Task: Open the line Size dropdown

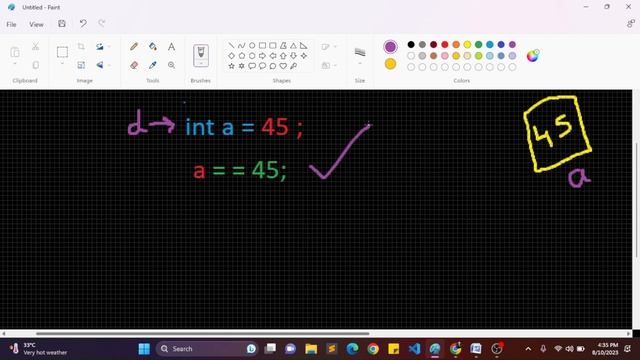Action: click(x=360, y=56)
